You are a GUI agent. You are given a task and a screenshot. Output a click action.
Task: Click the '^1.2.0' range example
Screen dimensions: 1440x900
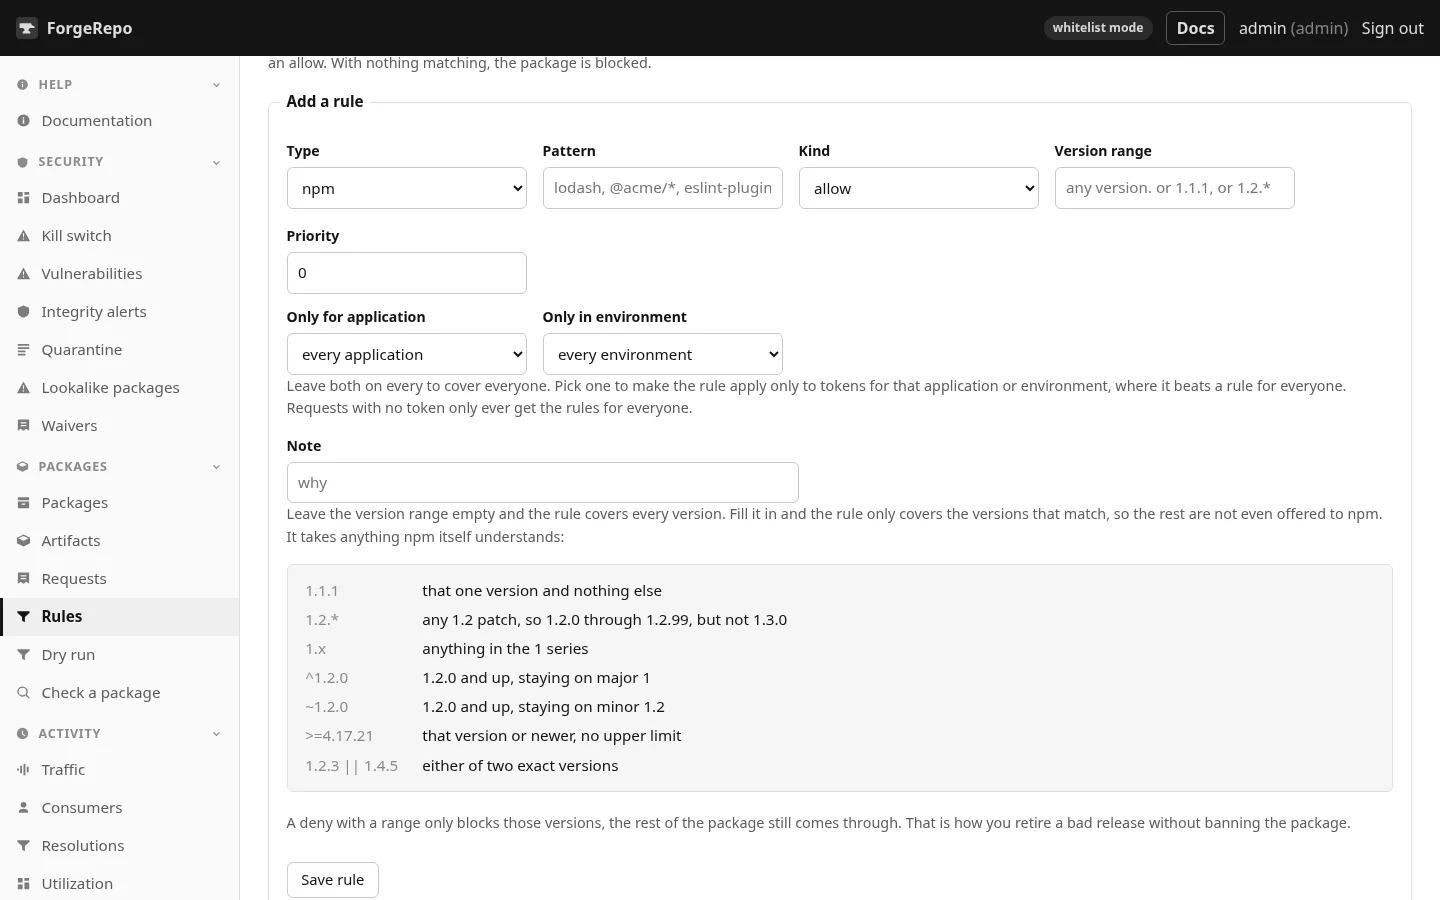[x=327, y=678]
